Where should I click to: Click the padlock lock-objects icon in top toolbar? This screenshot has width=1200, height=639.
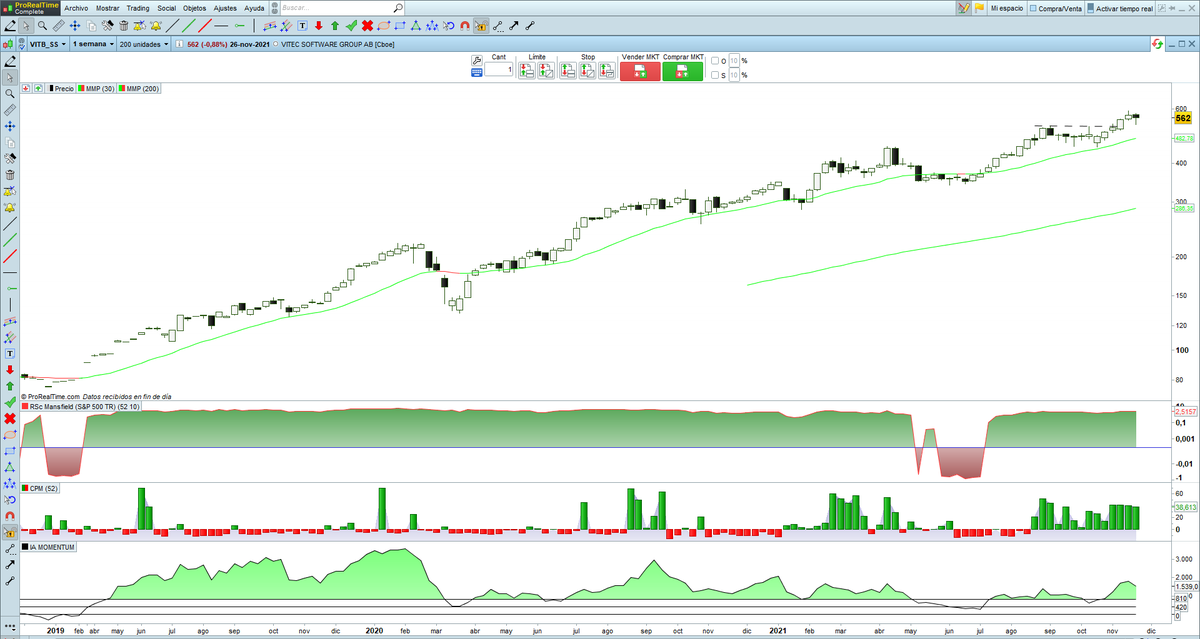coord(481,25)
